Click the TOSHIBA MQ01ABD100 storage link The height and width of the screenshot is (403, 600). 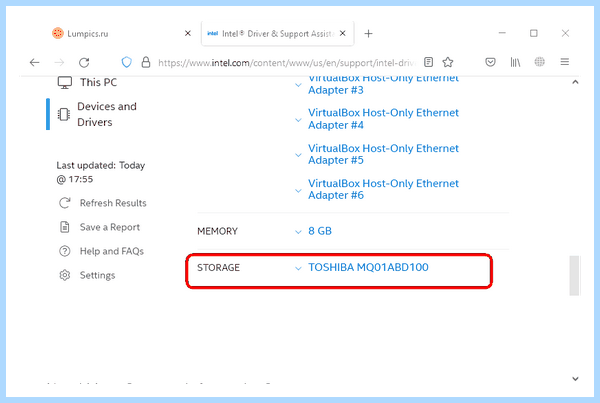[368, 267]
